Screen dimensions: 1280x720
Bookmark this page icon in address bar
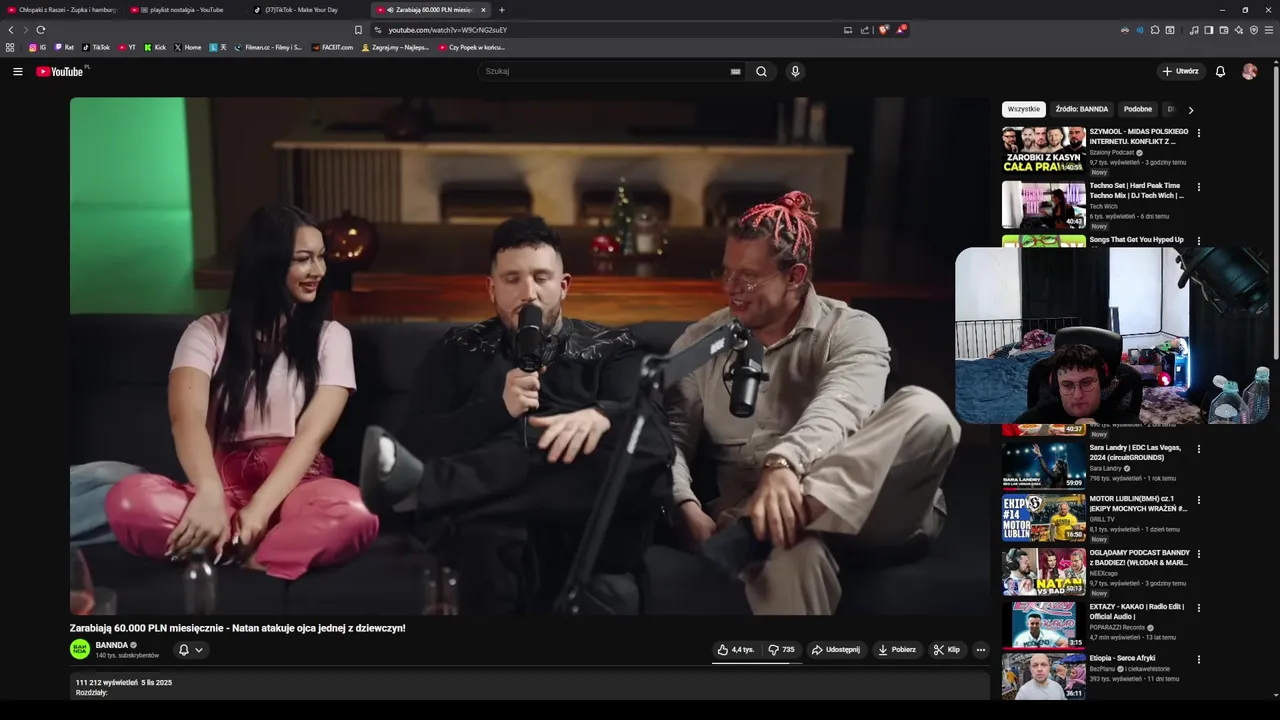click(358, 30)
